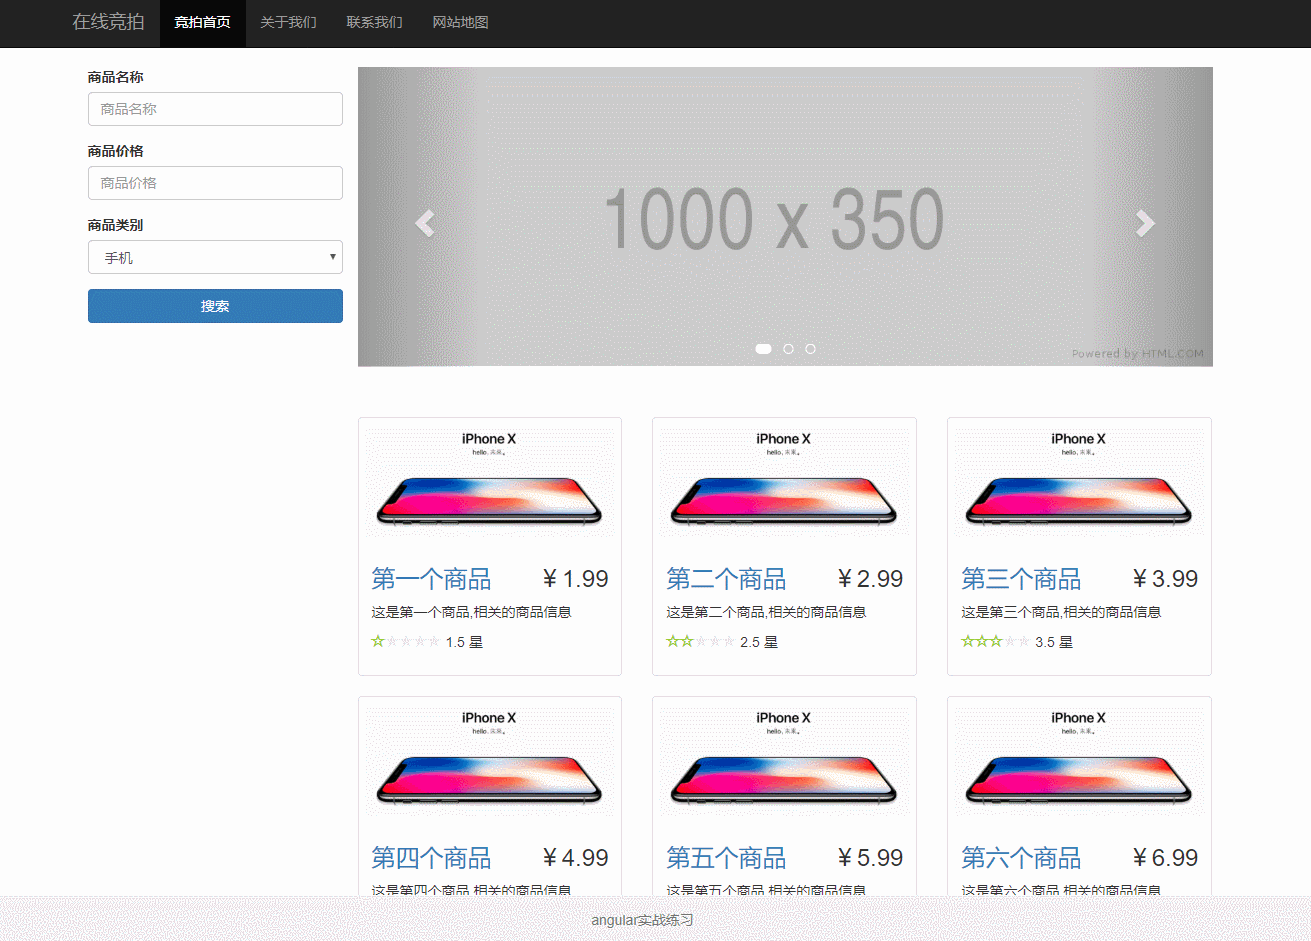1311x941 pixels.
Task: Select the second carousel indicator dot
Action: [788, 349]
